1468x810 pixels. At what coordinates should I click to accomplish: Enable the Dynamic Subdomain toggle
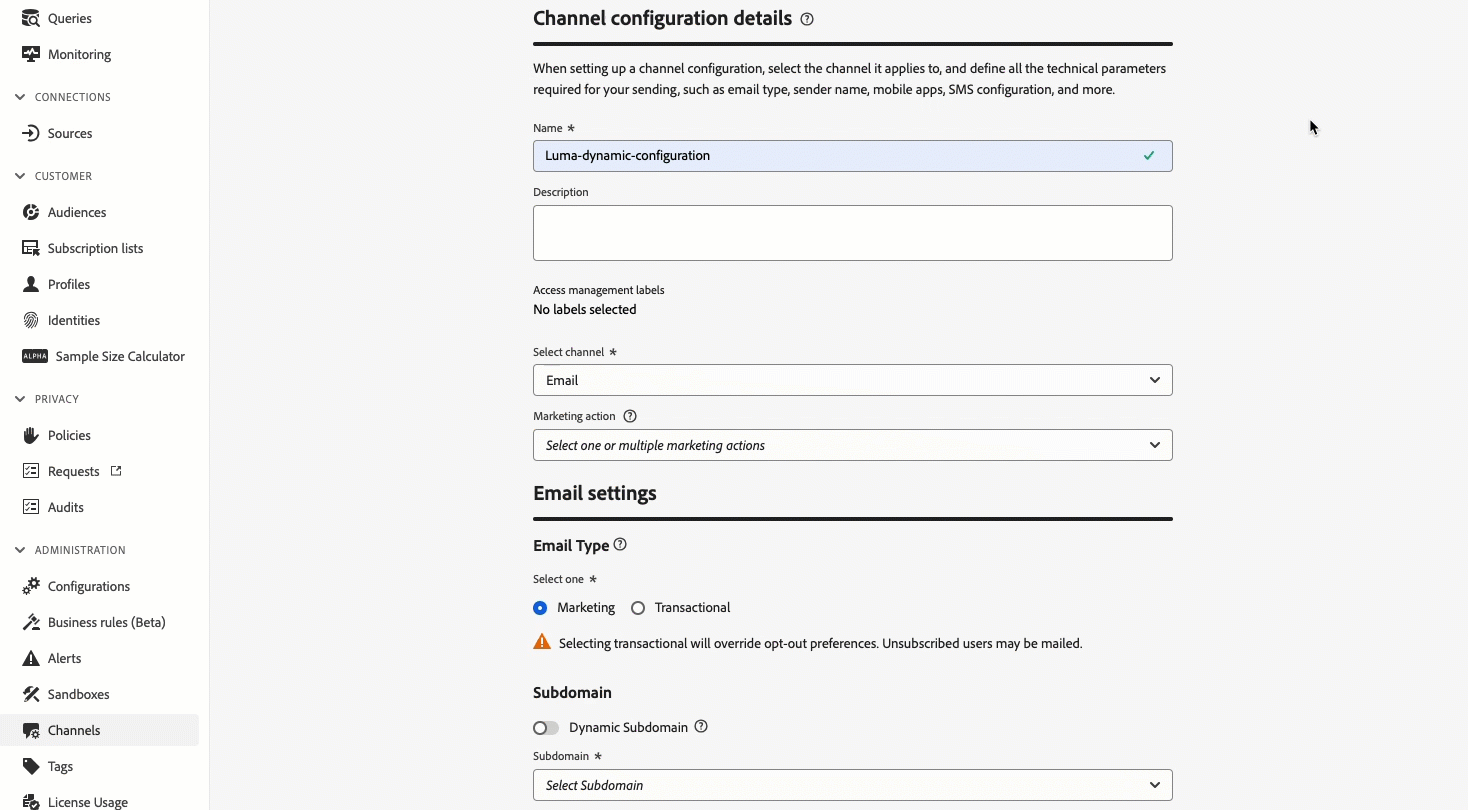tap(546, 728)
